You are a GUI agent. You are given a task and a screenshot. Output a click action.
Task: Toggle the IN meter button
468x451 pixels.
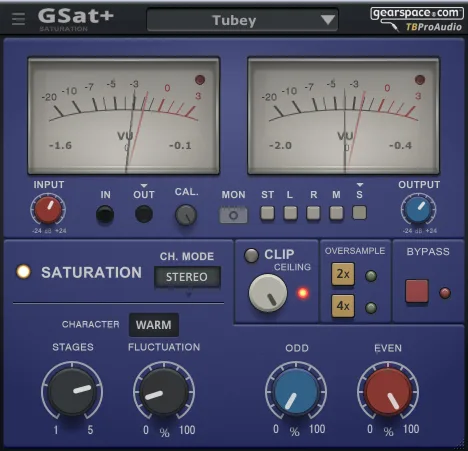point(105,214)
